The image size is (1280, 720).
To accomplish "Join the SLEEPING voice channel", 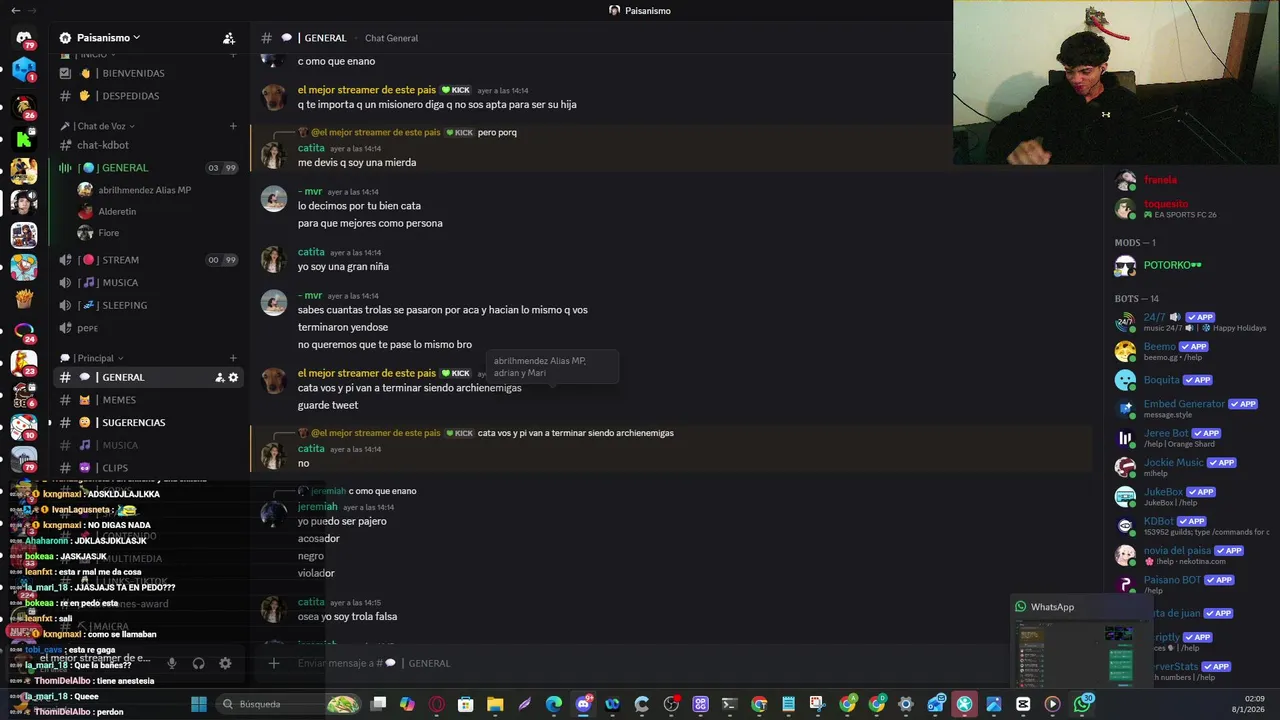I will [150, 305].
